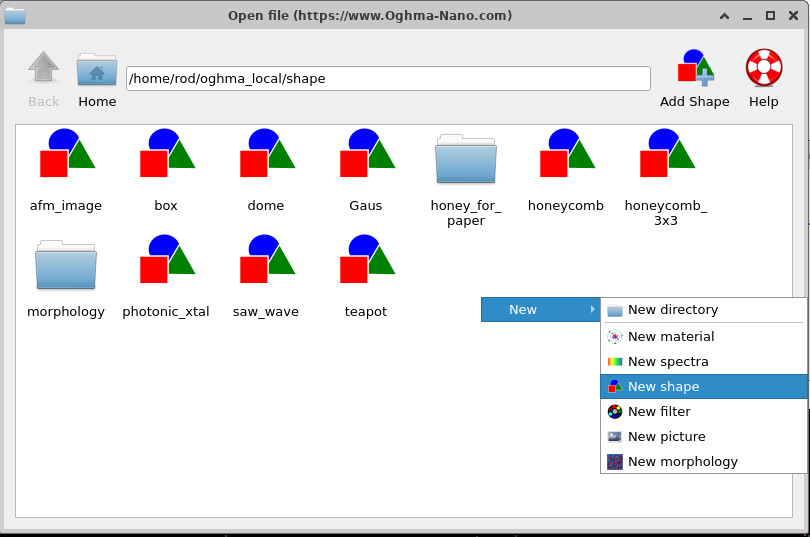The image size is (810, 537).
Task: Minimize the Open file window
Action: 747,17
